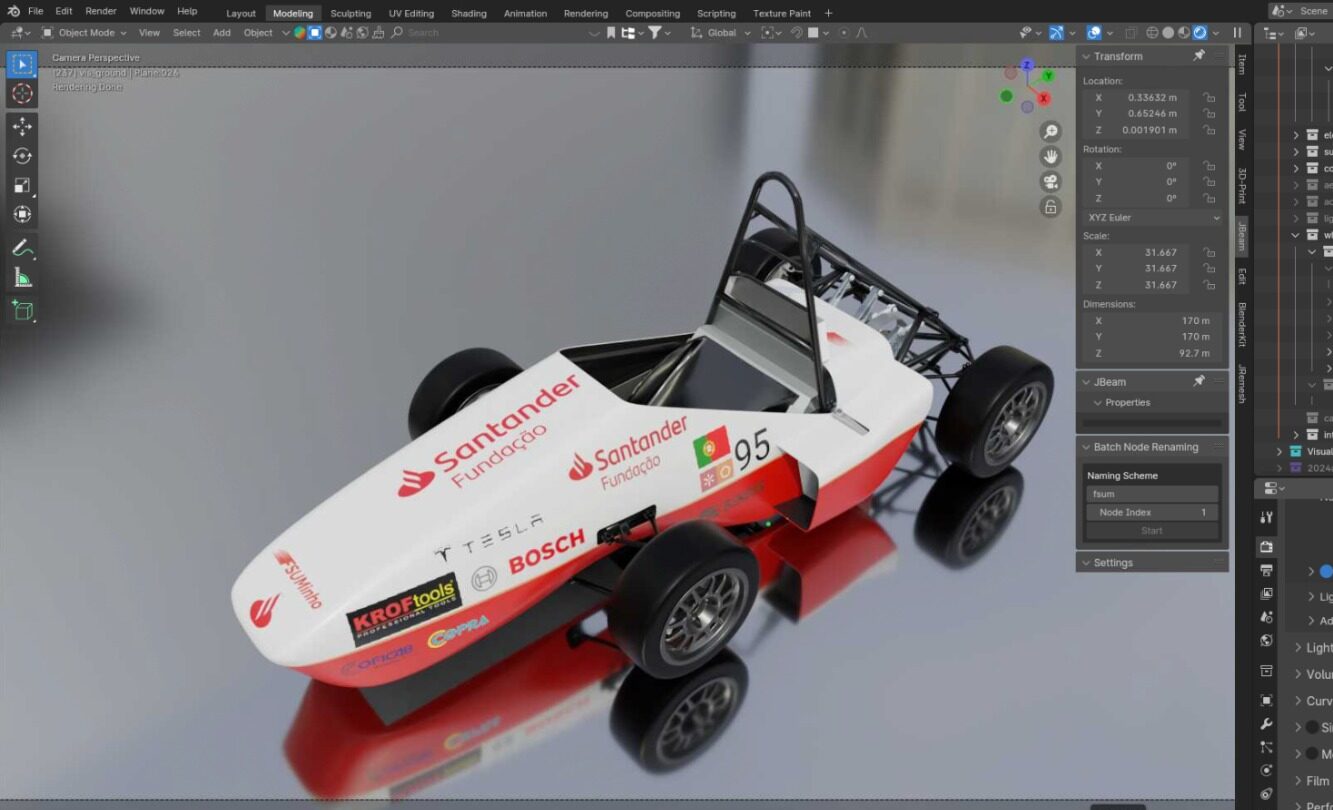Open the File menu
Screen dimensions: 1333x810
(35, 11)
